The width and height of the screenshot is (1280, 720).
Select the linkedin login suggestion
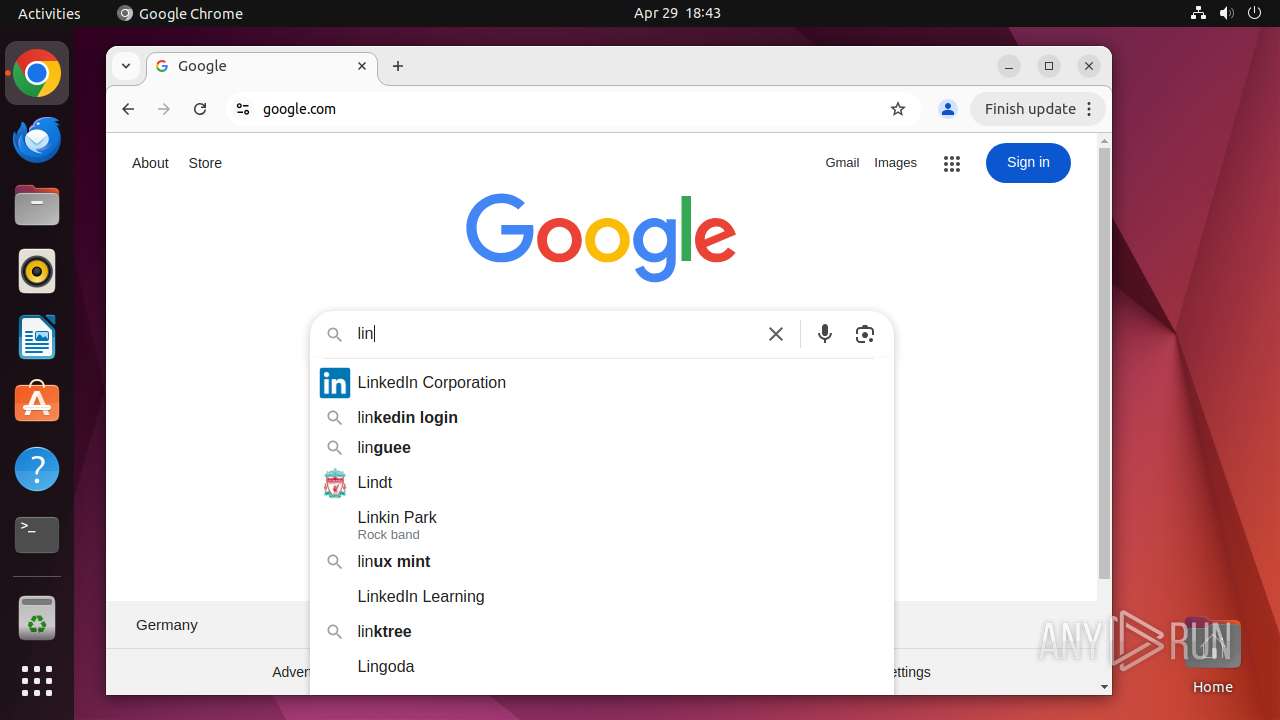601,418
